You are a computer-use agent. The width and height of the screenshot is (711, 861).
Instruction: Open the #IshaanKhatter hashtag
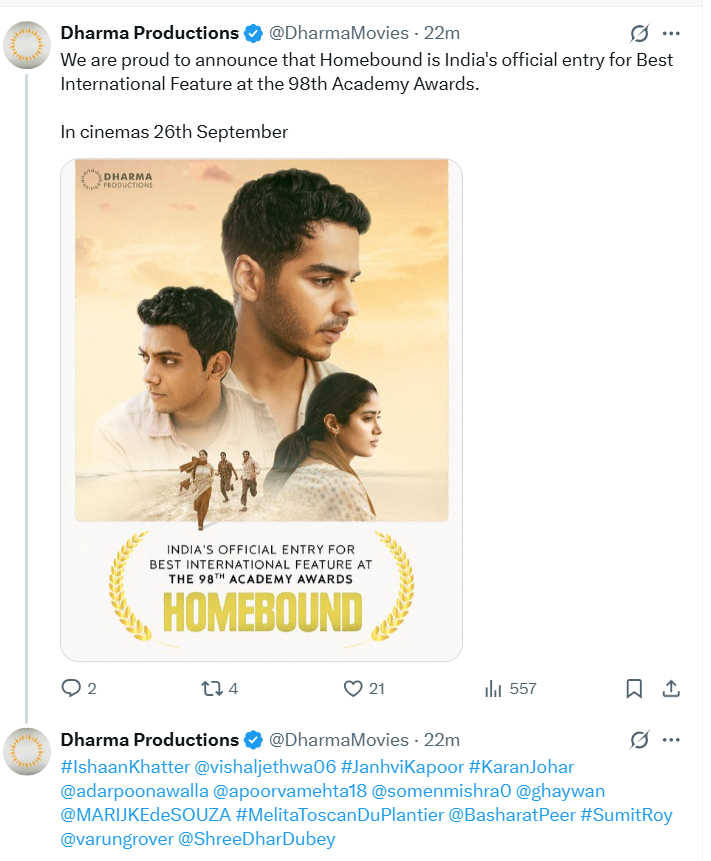pyautogui.click(x=124, y=767)
